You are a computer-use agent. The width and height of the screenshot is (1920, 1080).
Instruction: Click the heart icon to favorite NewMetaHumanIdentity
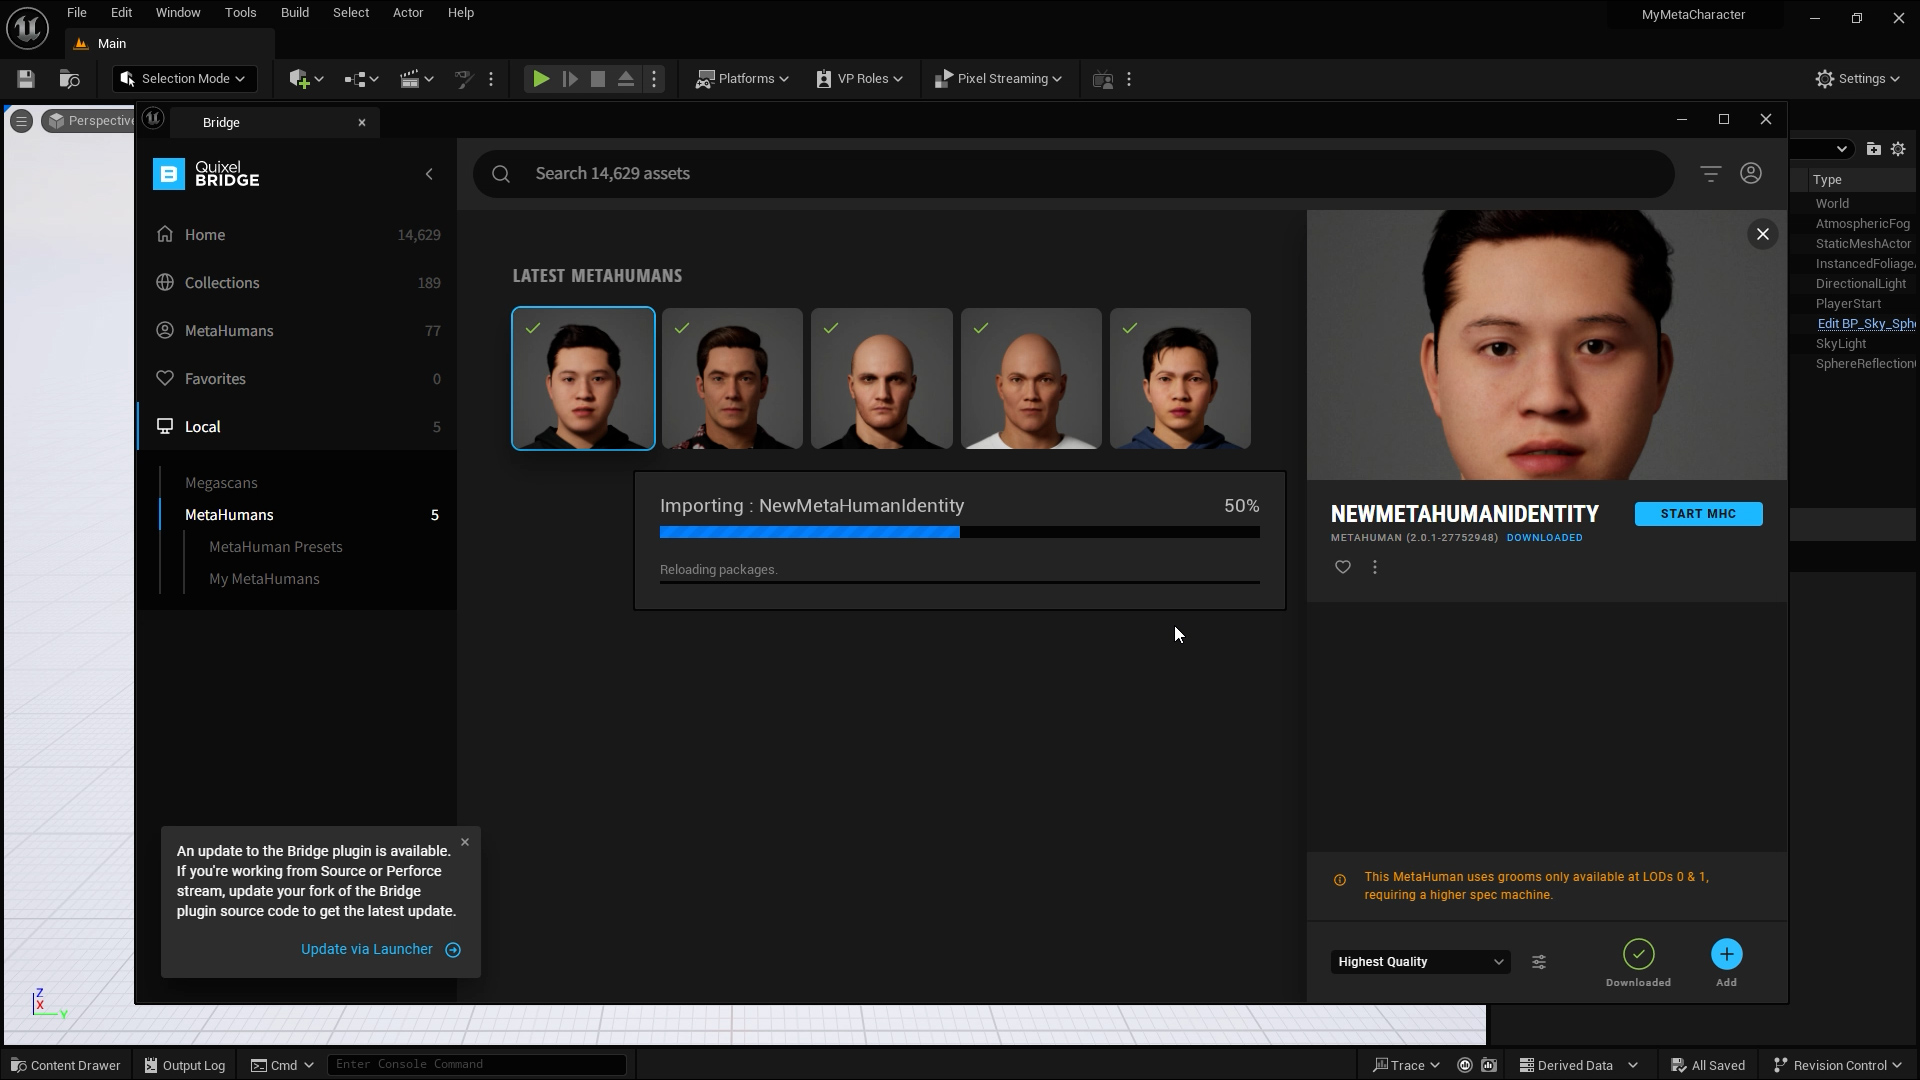(x=1342, y=567)
